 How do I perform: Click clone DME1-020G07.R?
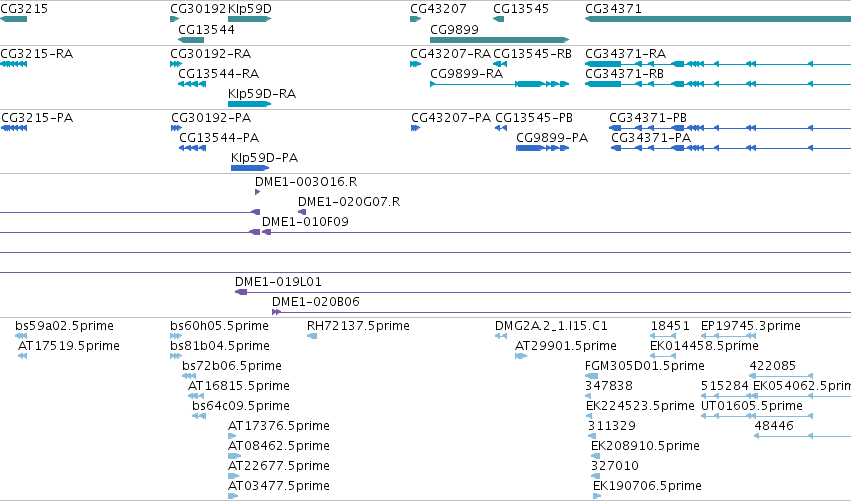tap(349, 202)
